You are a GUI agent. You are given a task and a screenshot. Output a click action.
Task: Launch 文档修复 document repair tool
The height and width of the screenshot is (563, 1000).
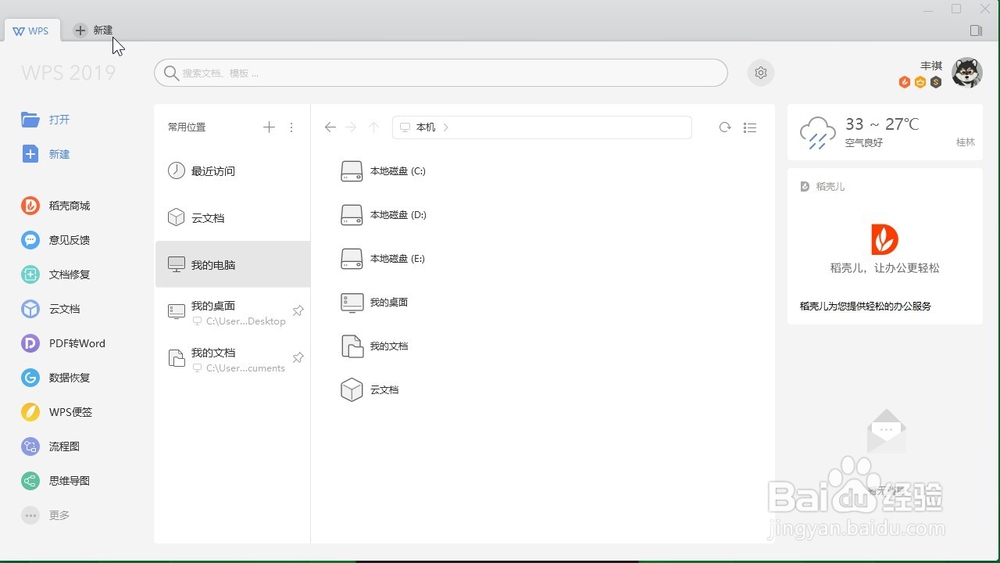click(x=55, y=274)
